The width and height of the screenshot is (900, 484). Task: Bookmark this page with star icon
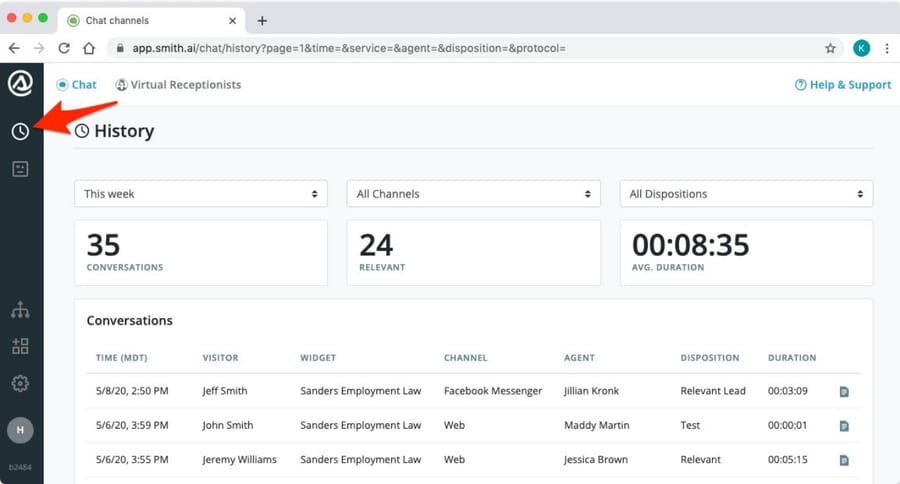830,48
